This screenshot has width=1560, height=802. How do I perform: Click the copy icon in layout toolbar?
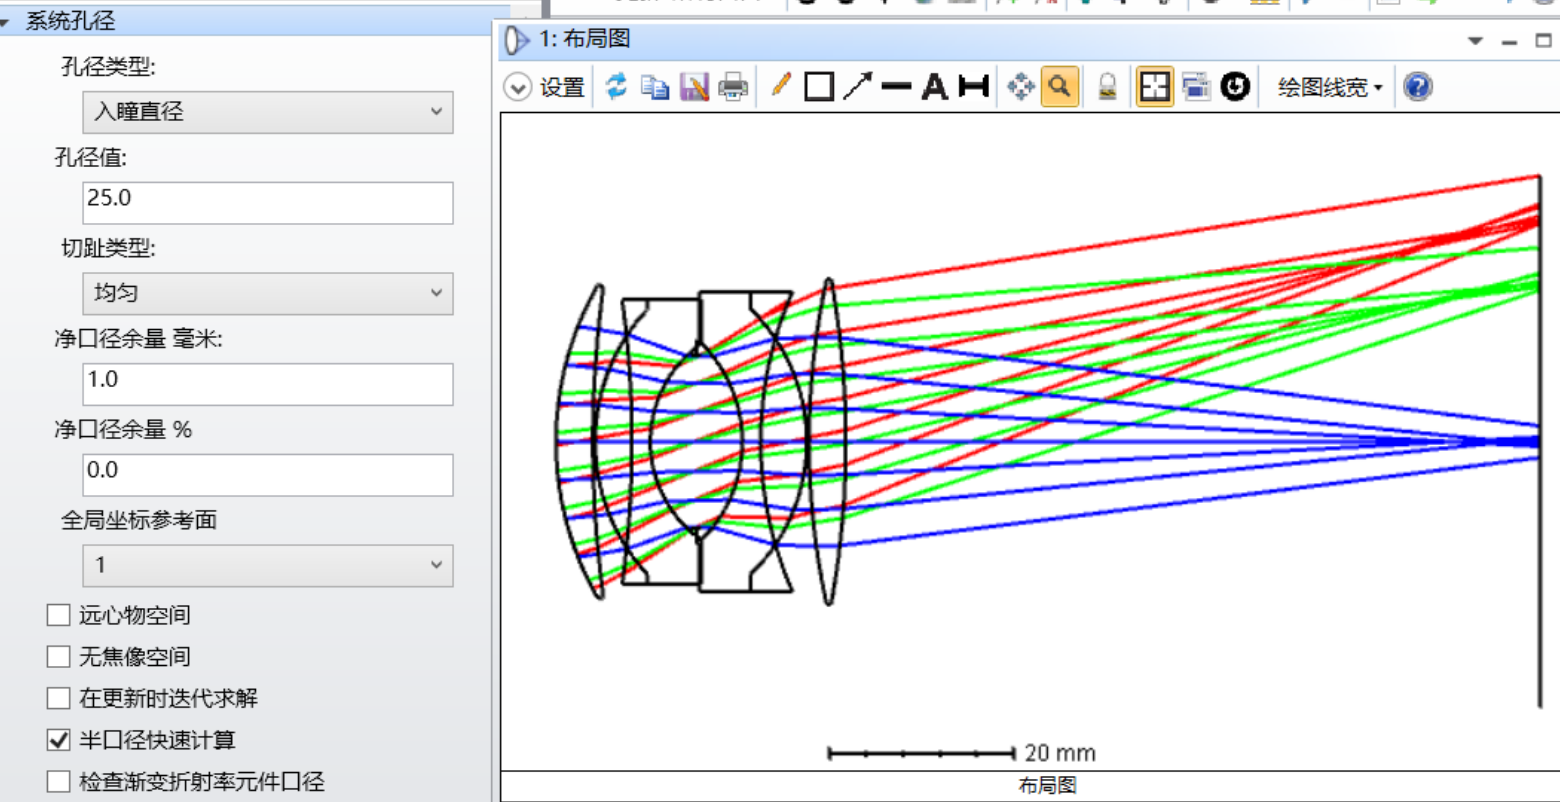pos(655,87)
